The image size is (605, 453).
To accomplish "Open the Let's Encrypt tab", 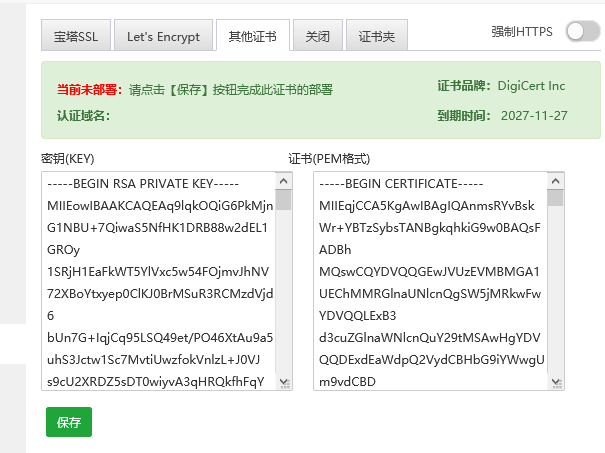I will coord(164,35).
